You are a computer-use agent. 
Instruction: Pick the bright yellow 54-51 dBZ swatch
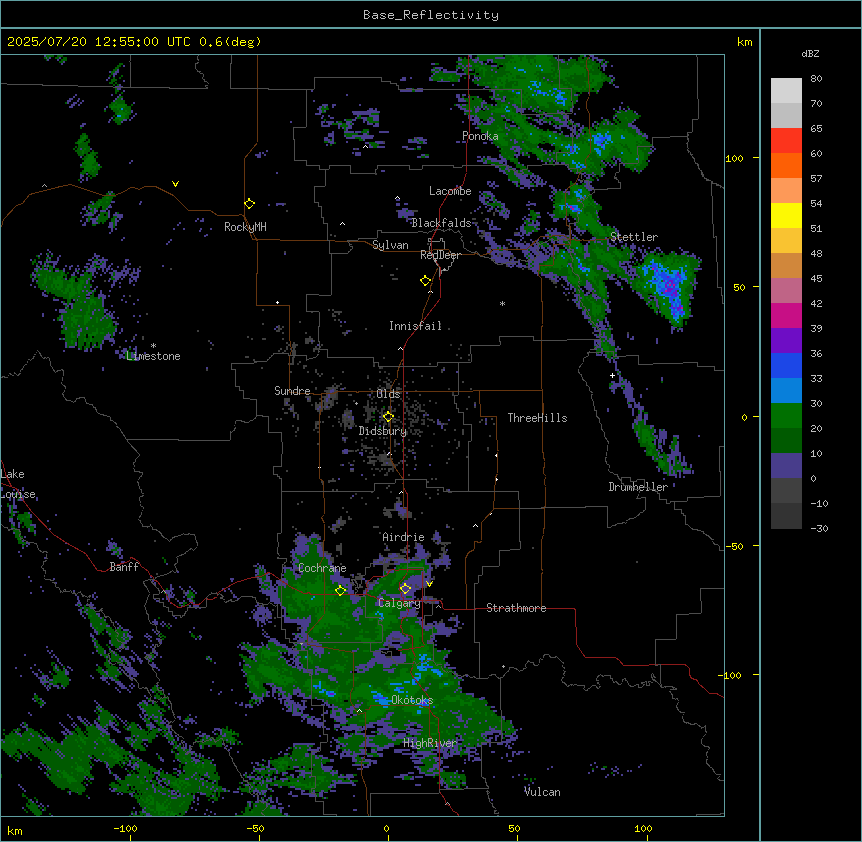[786, 215]
